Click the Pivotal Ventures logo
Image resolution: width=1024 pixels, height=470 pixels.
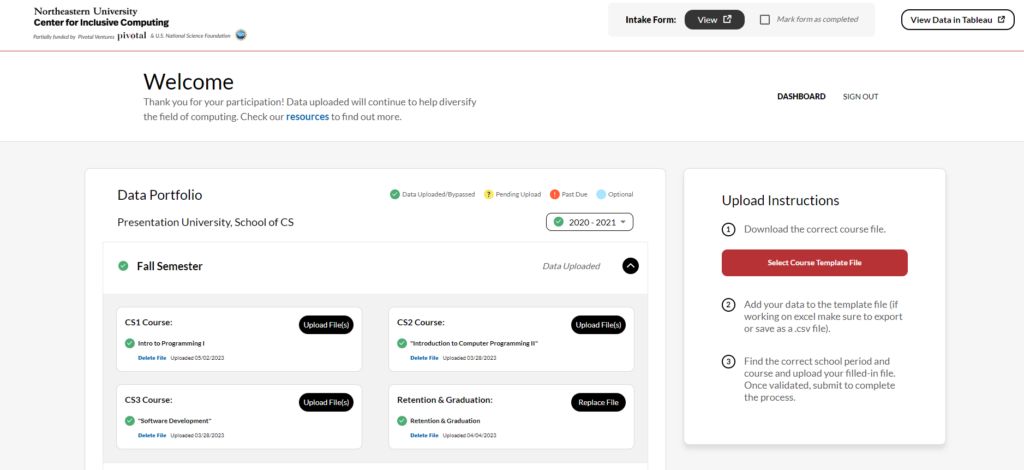tap(132, 36)
